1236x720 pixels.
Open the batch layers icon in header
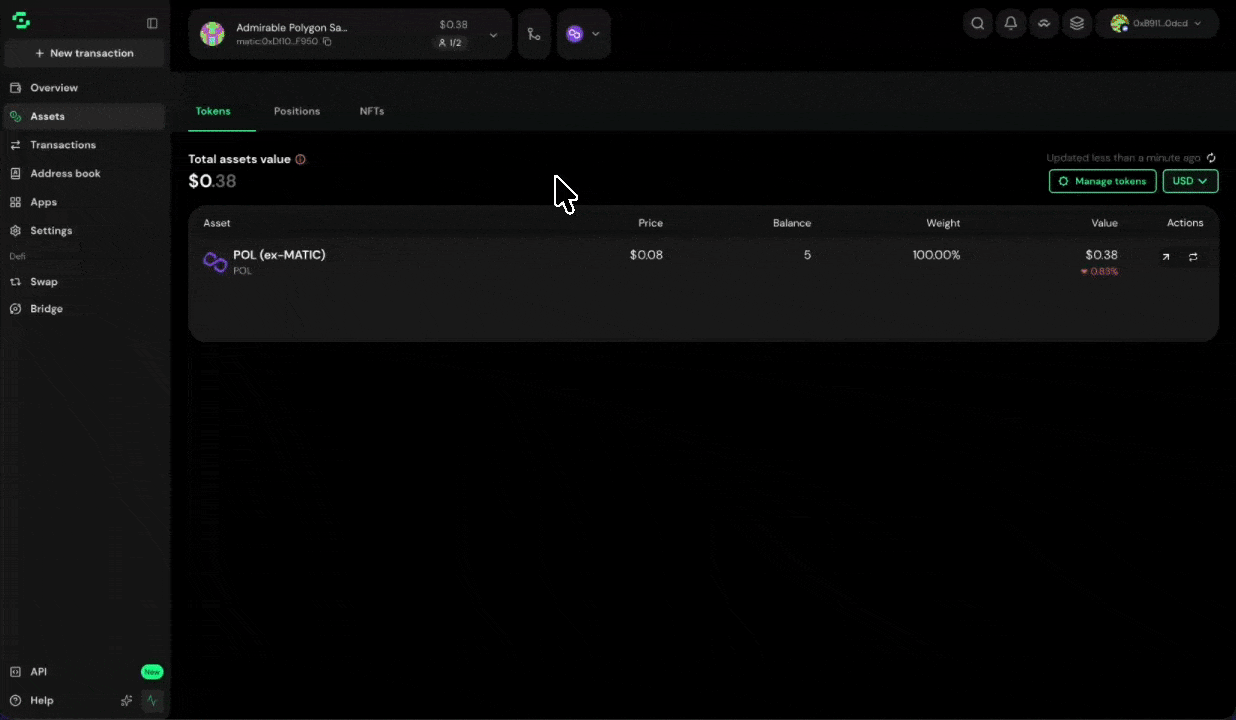(x=1077, y=23)
